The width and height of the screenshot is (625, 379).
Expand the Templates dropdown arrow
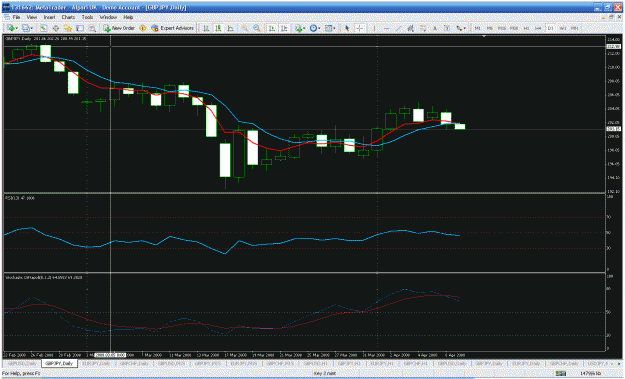coord(334,28)
